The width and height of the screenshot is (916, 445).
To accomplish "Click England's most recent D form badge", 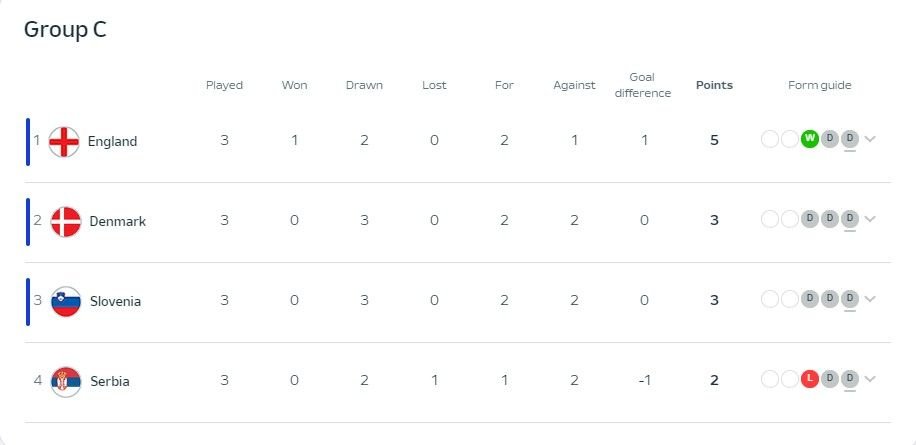I will click(x=850, y=139).
